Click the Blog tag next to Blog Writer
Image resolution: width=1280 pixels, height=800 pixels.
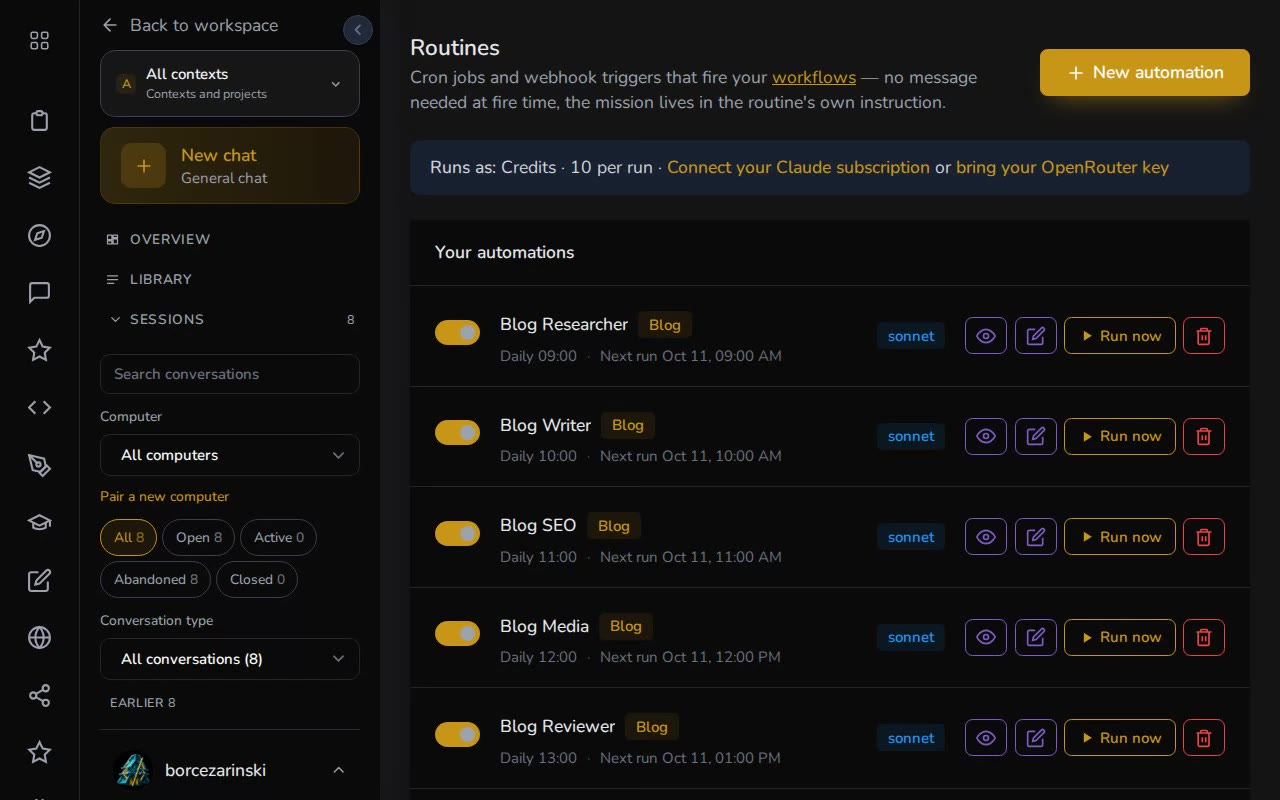tap(628, 425)
